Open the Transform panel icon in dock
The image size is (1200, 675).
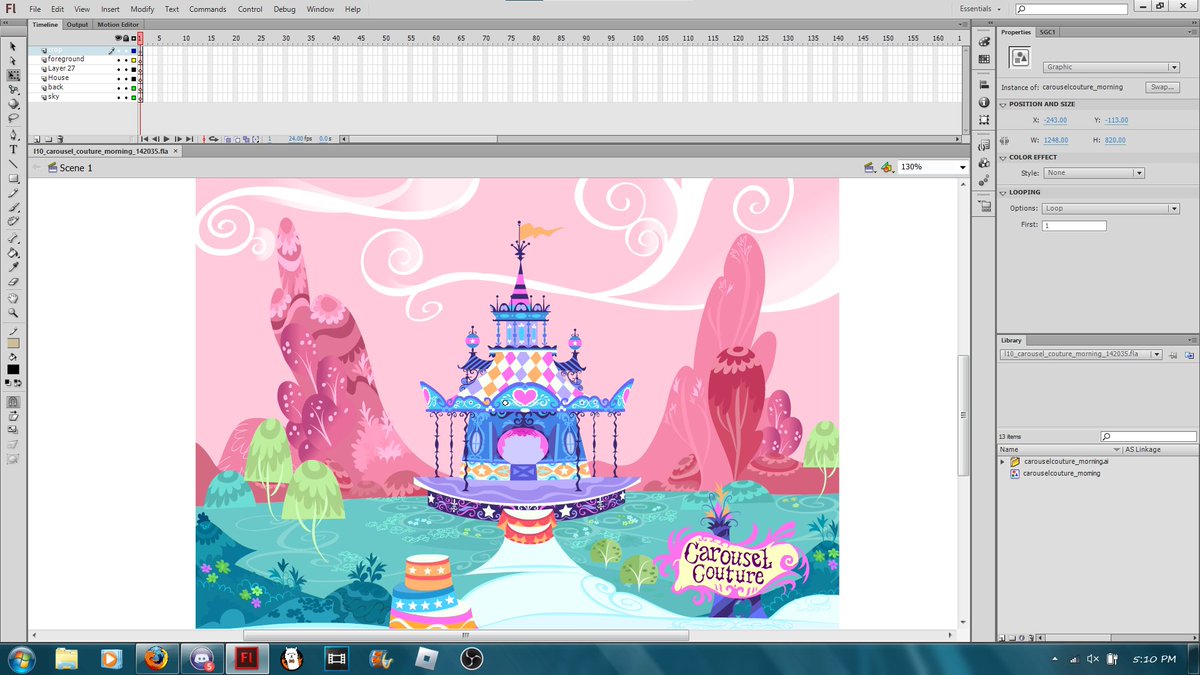point(984,119)
